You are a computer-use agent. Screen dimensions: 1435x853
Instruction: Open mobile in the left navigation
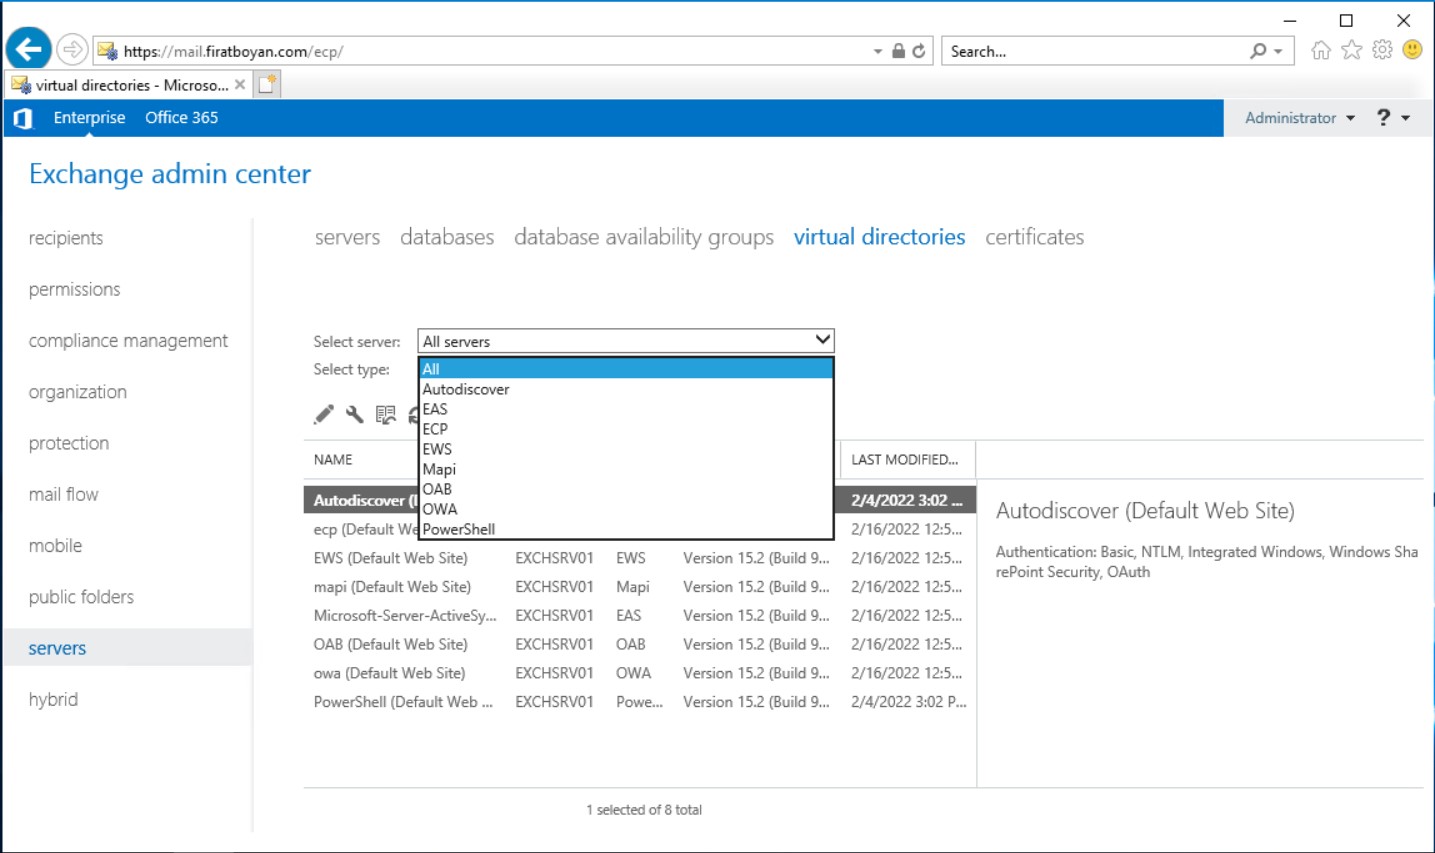[56, 545]
